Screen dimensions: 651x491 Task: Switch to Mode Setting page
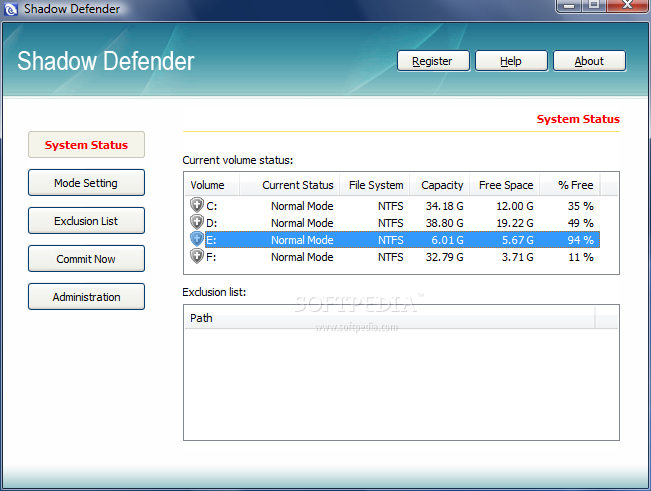pyautogui.click(x=86, y=183)
